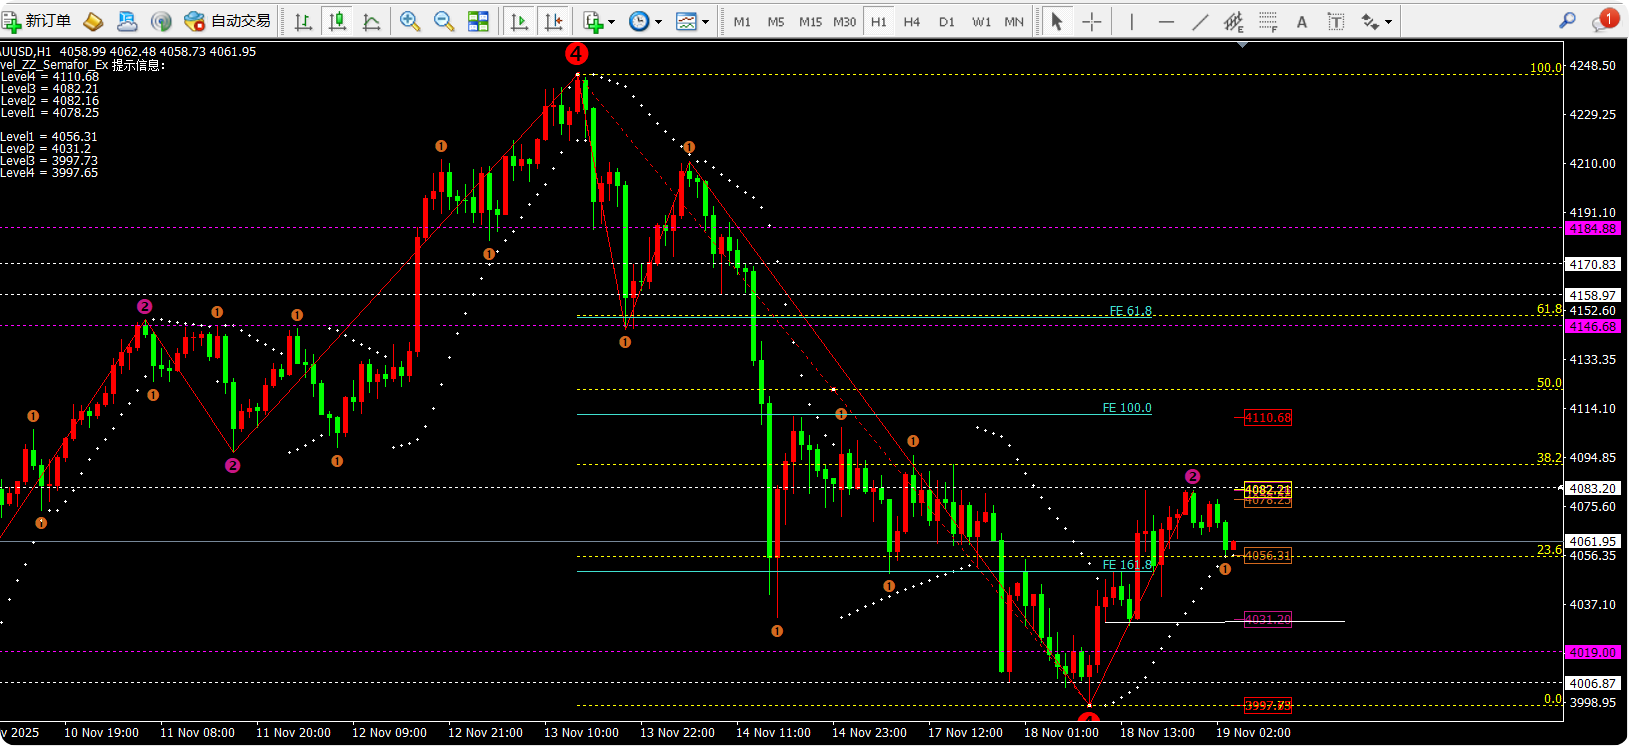This screenshot has height=746, width=1629.
Task: Pick the diagonal trendline drawing tool
Action: (x=1200, y=21)
